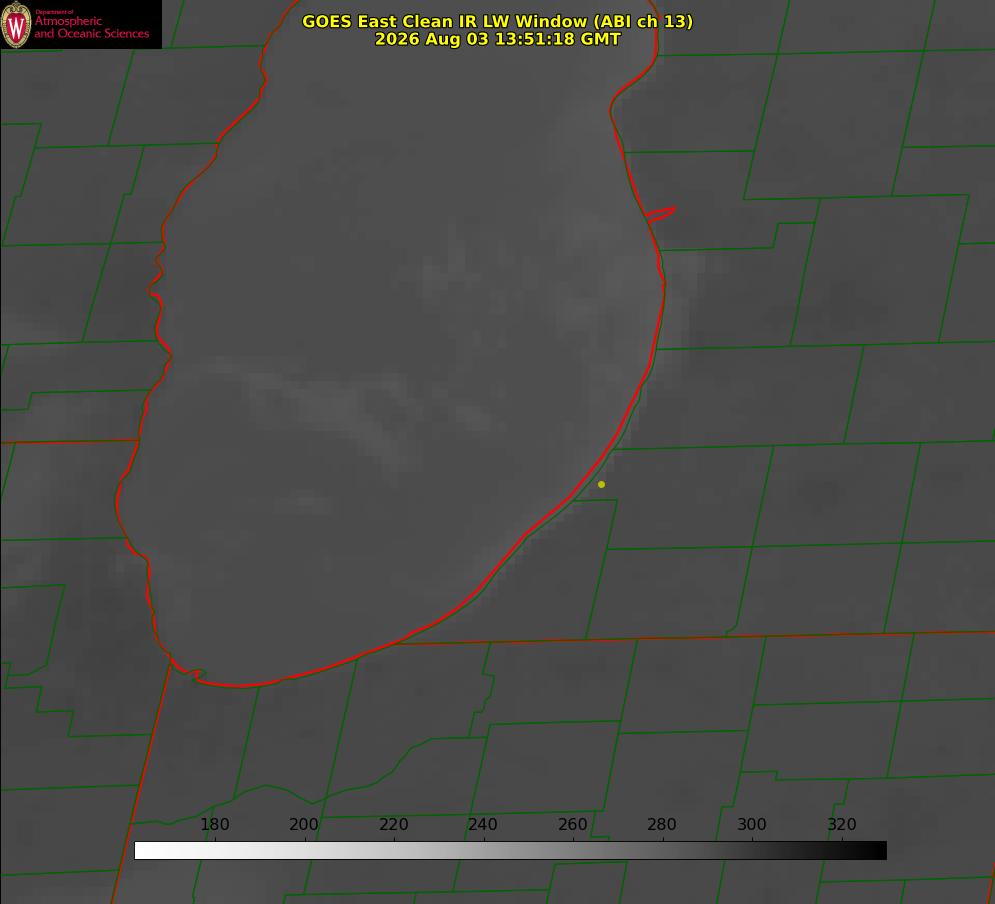This screenshot has width=995, height=904.
Task: Click the 280 colorbar label
Action: (x=662, y=824)
